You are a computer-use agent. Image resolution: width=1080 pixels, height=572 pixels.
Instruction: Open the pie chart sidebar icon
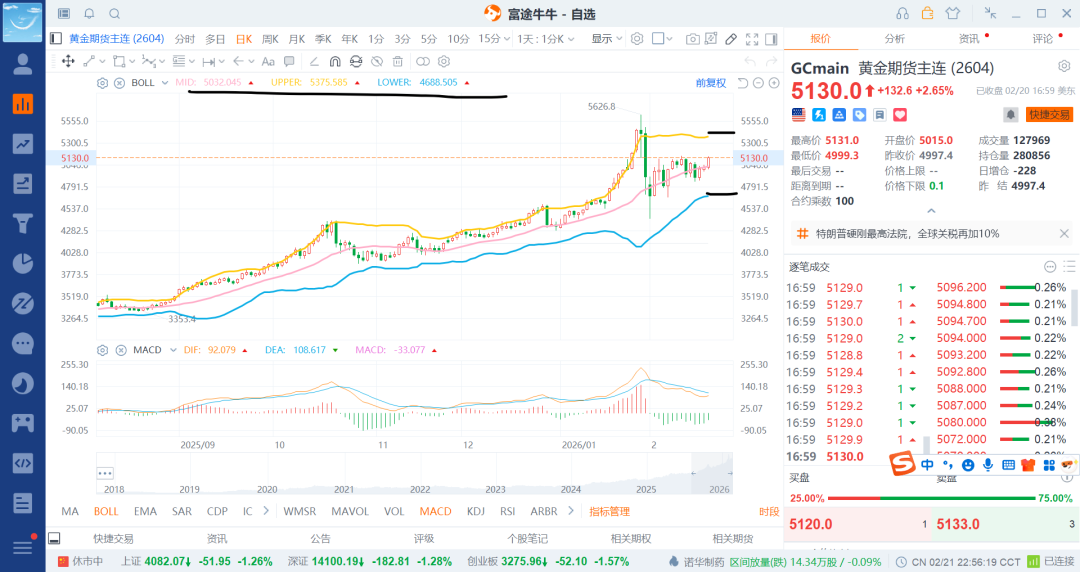pyautogui.click(x=23, y=263)
